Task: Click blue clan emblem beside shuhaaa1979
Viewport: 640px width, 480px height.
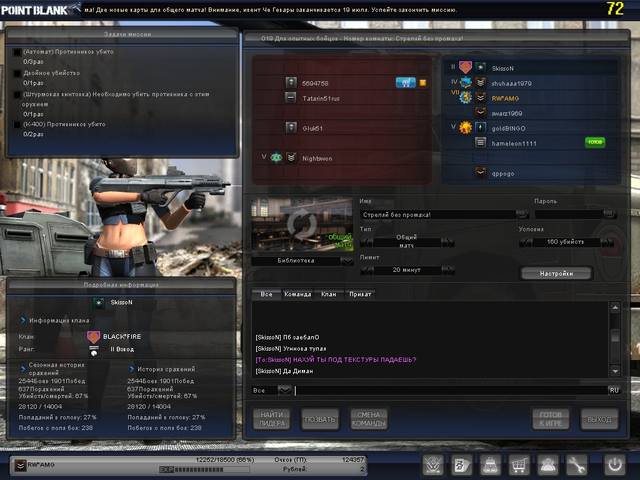Action: point(465,82)
